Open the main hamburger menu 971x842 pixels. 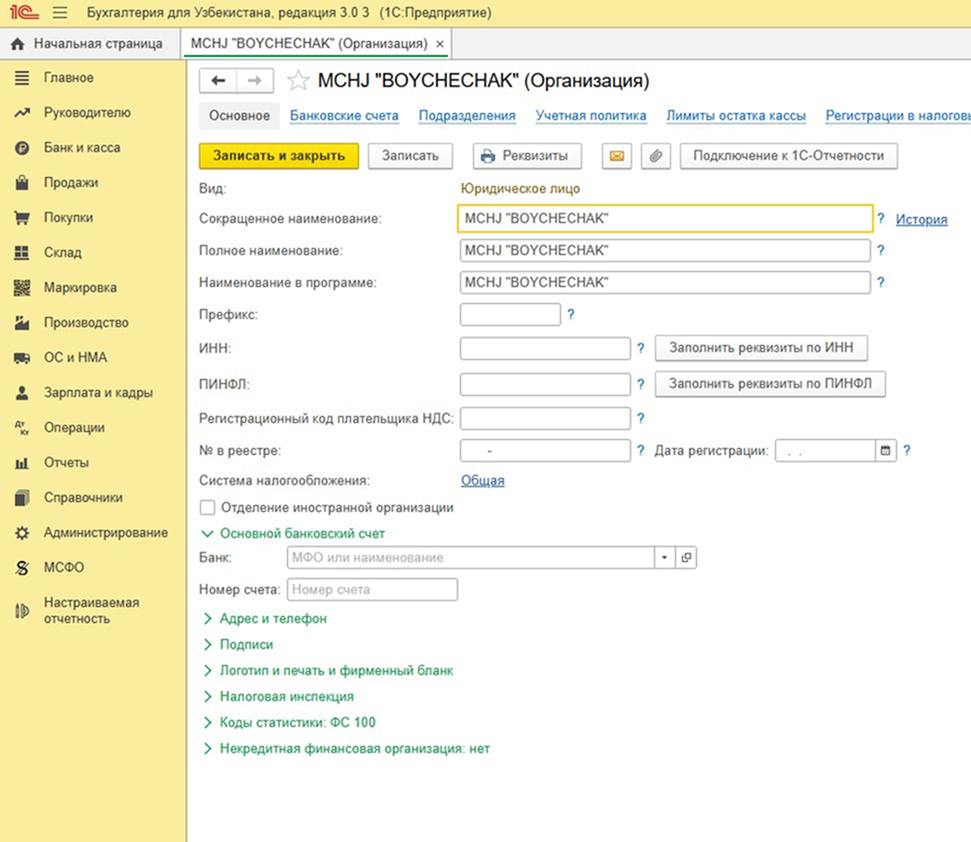click(59, 12)
